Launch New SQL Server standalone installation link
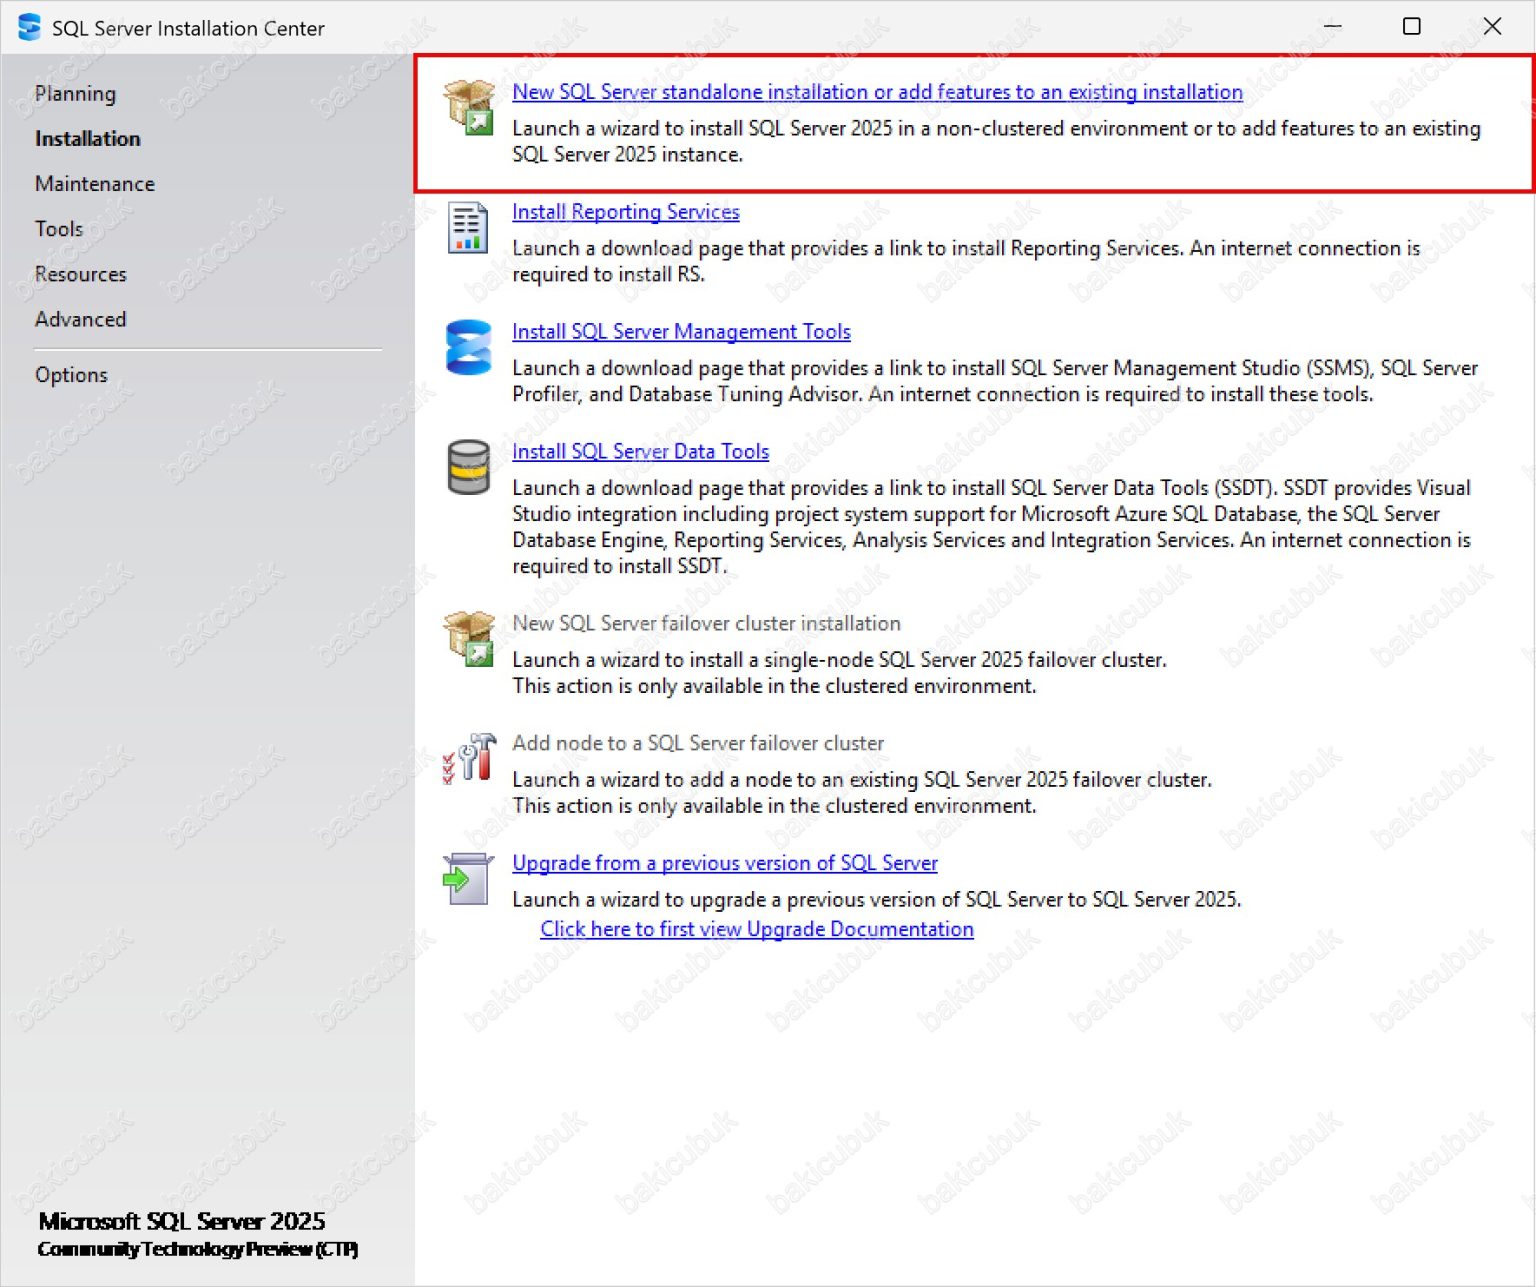Image resolution: width=1536 pixels, height=1287 pixels. click(x=877, y=91)
